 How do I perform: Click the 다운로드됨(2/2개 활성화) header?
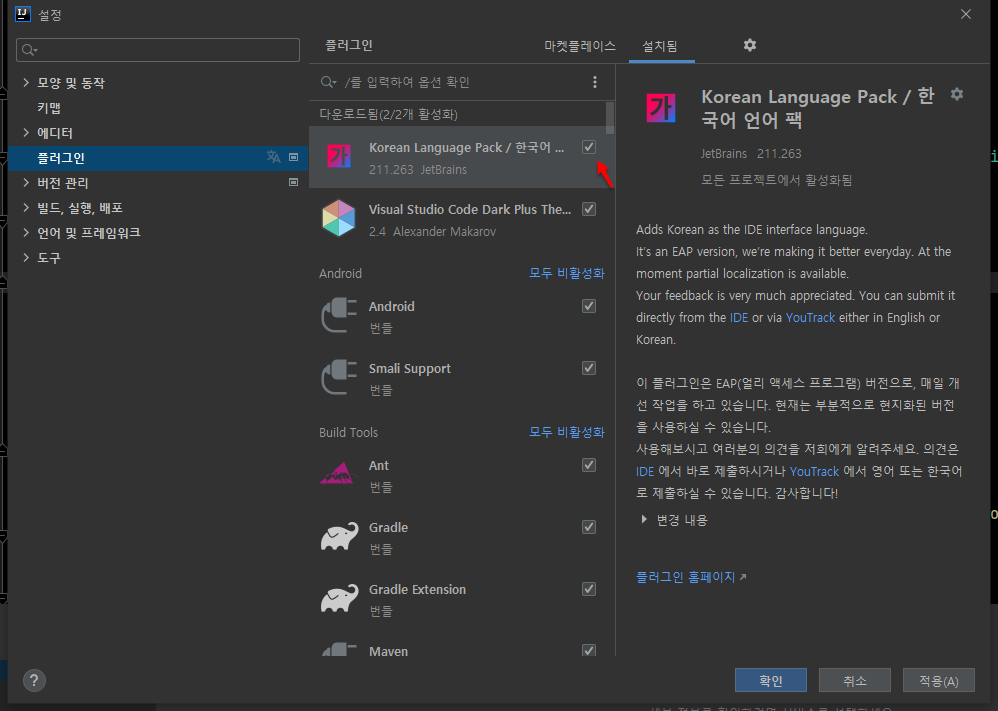(x=388, y=115)
